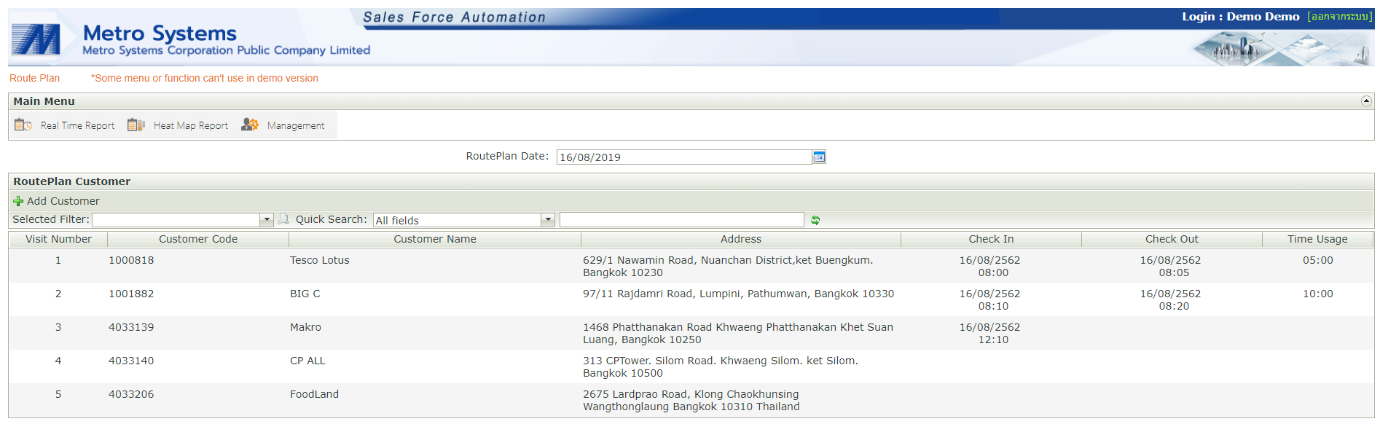1380x424 pixels.
Task: Click visit number 5
Action: pos(58,394)
